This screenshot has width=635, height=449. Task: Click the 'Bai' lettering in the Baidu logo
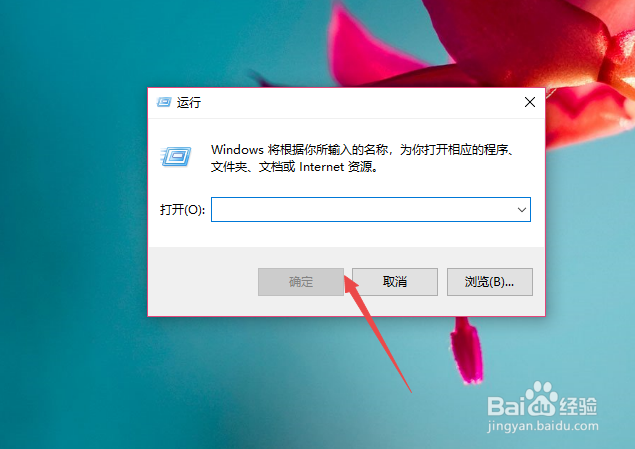(505, 406)
